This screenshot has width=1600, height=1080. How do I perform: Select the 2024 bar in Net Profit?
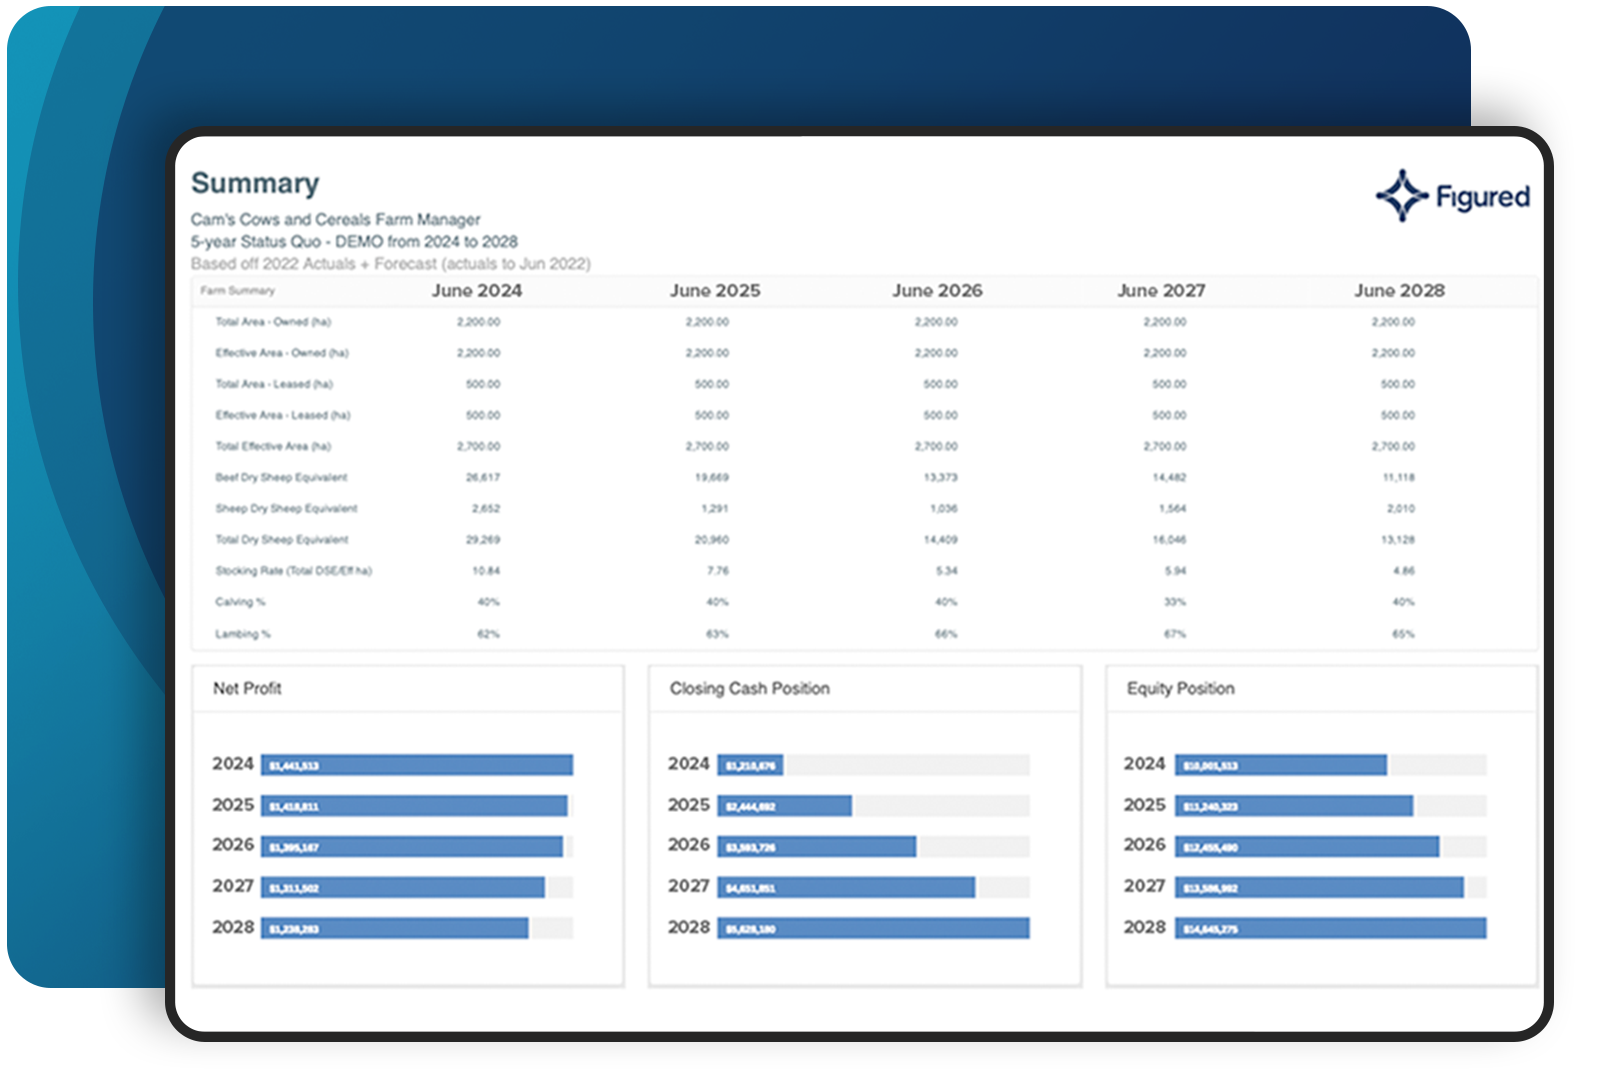coord(417,765)
